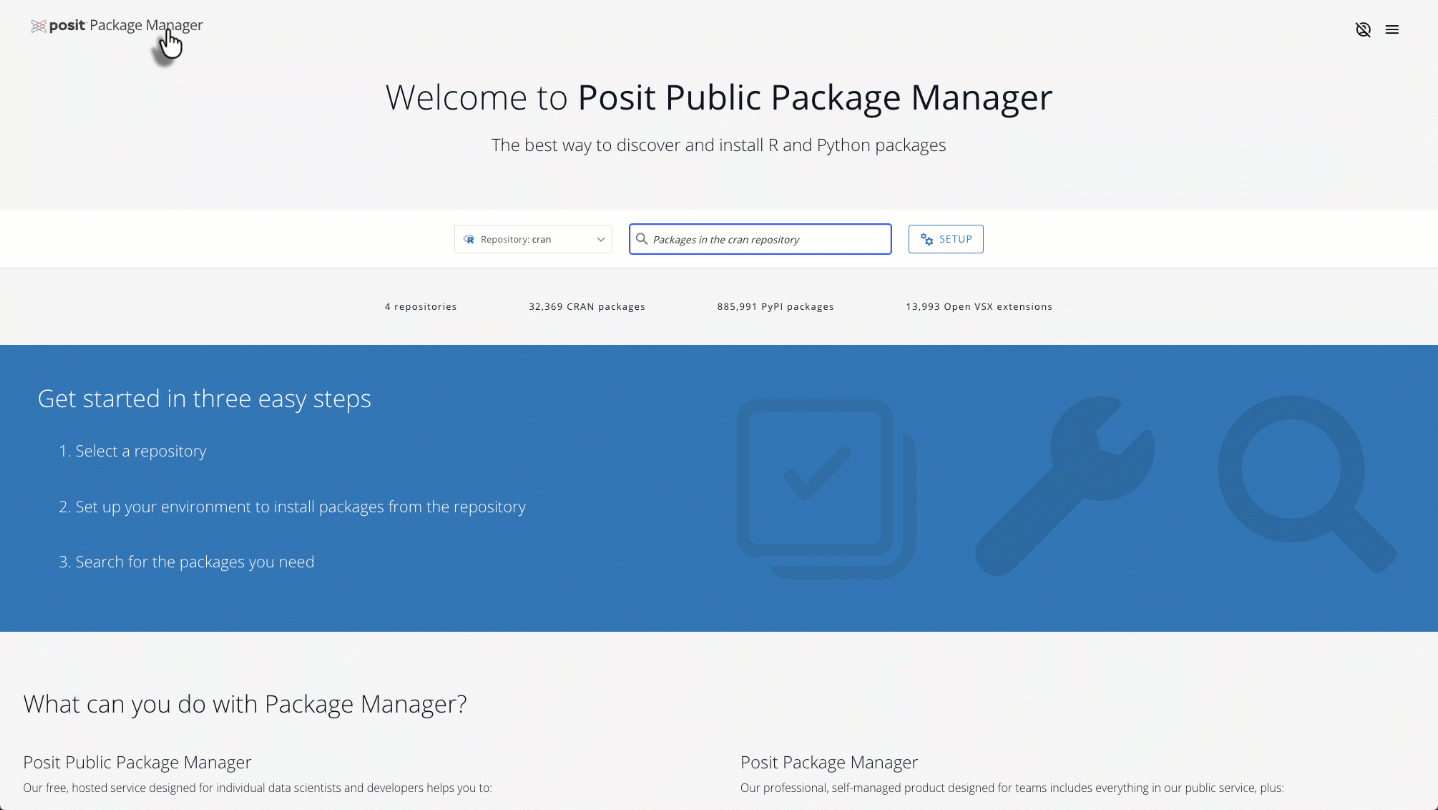The width and height of the screenshot is (1438, 810).
Task: Toggle the dark mode icon in header
Action: [1363, 30]
